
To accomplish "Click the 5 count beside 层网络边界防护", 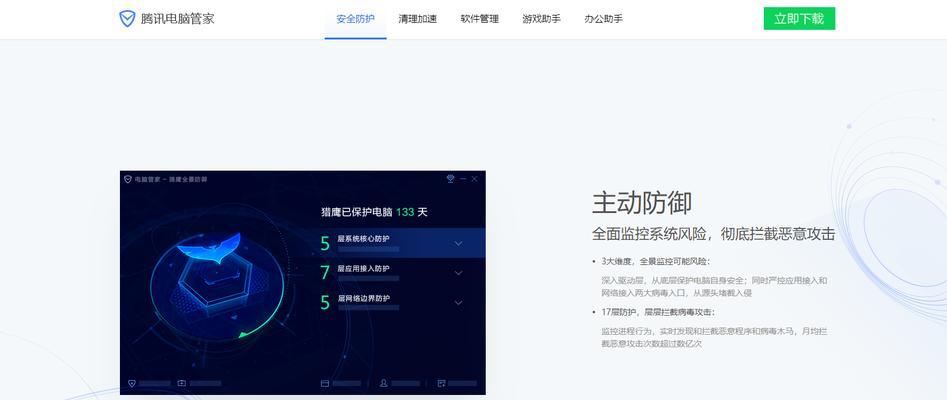I will click(325, 302).
